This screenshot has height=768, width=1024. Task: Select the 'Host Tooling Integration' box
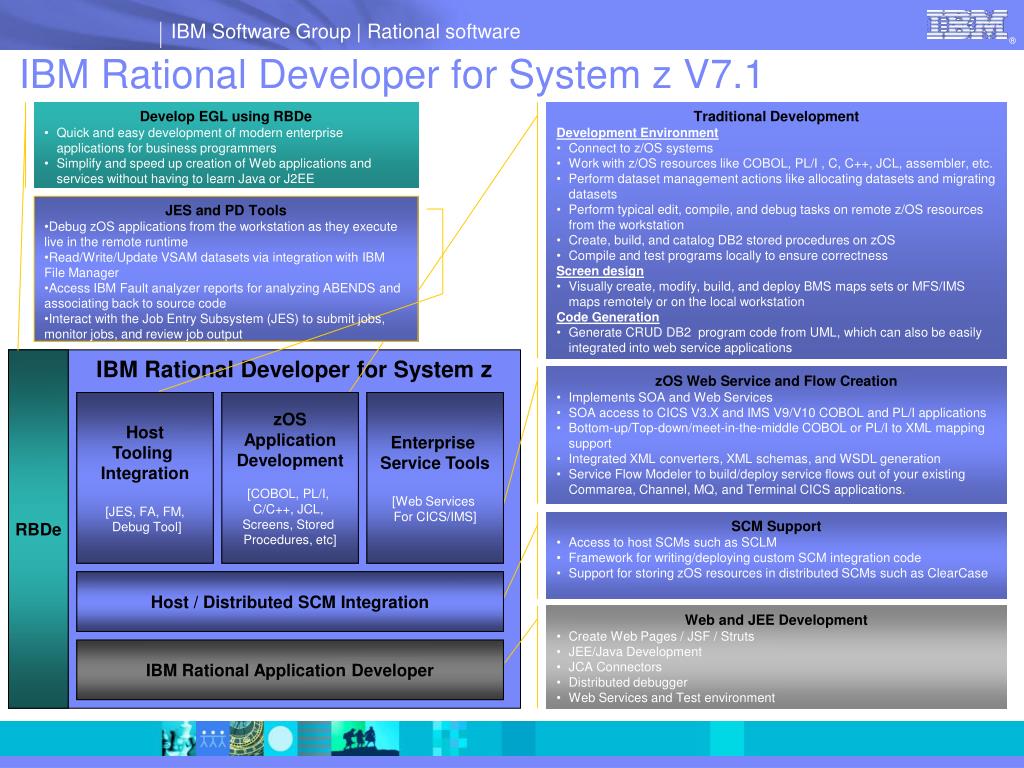click(x=145, y=477)
